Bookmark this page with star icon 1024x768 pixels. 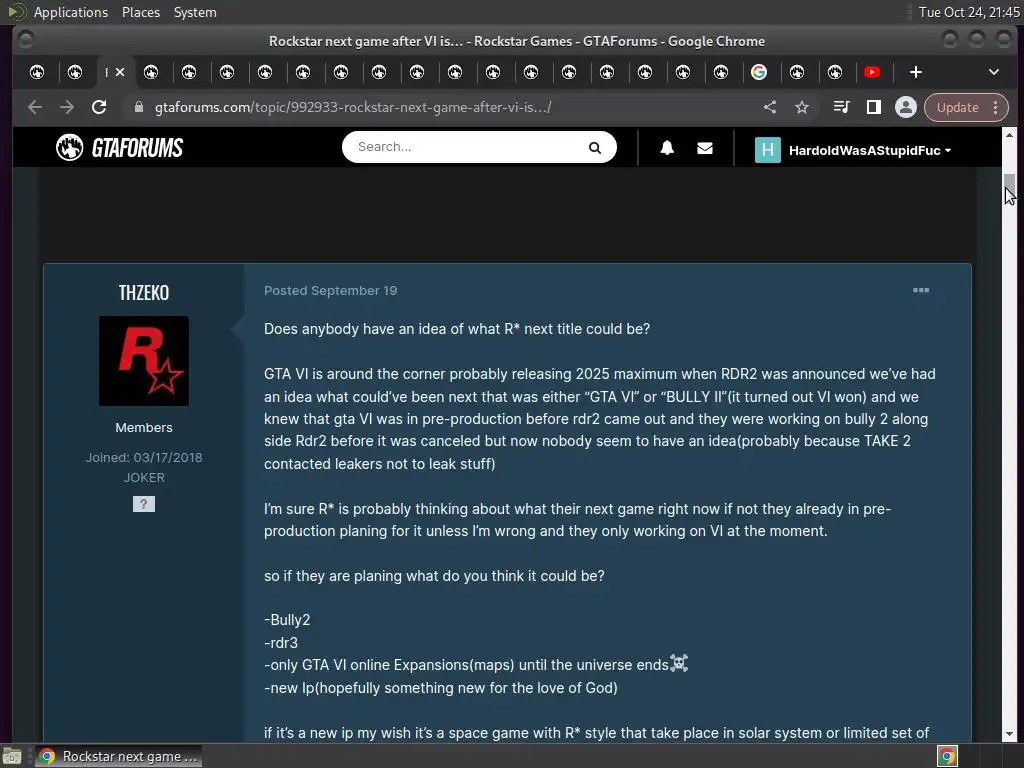(x=802, y=107)
